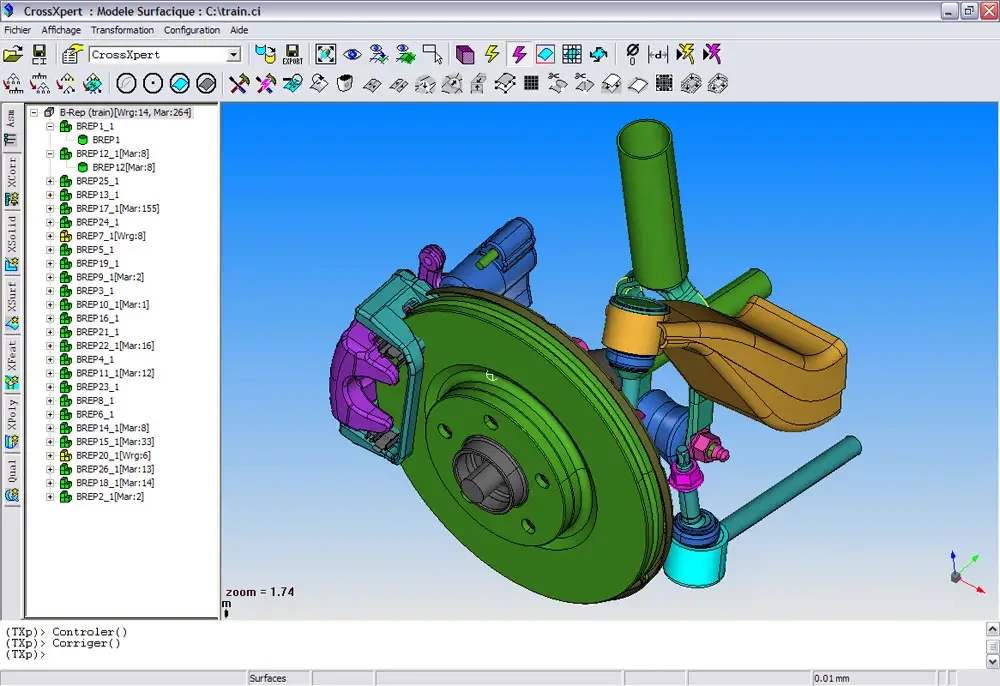The width and height of the screenshot is (1000, 686).
Task: Click the open file folder icon
Action: click(x=13, y=54)
